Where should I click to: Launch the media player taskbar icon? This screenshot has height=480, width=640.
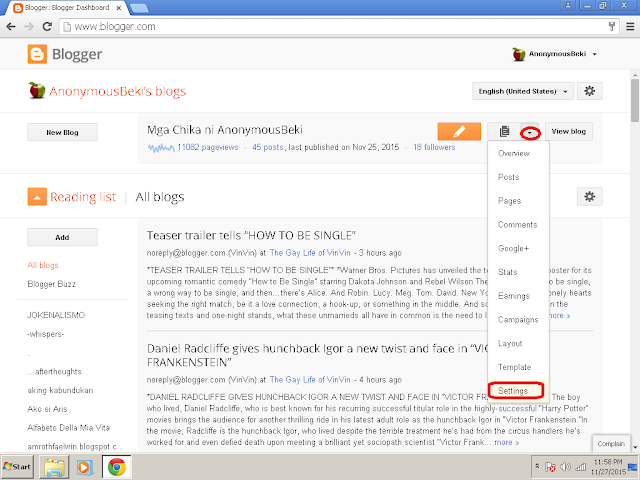[x=84, y=467]
